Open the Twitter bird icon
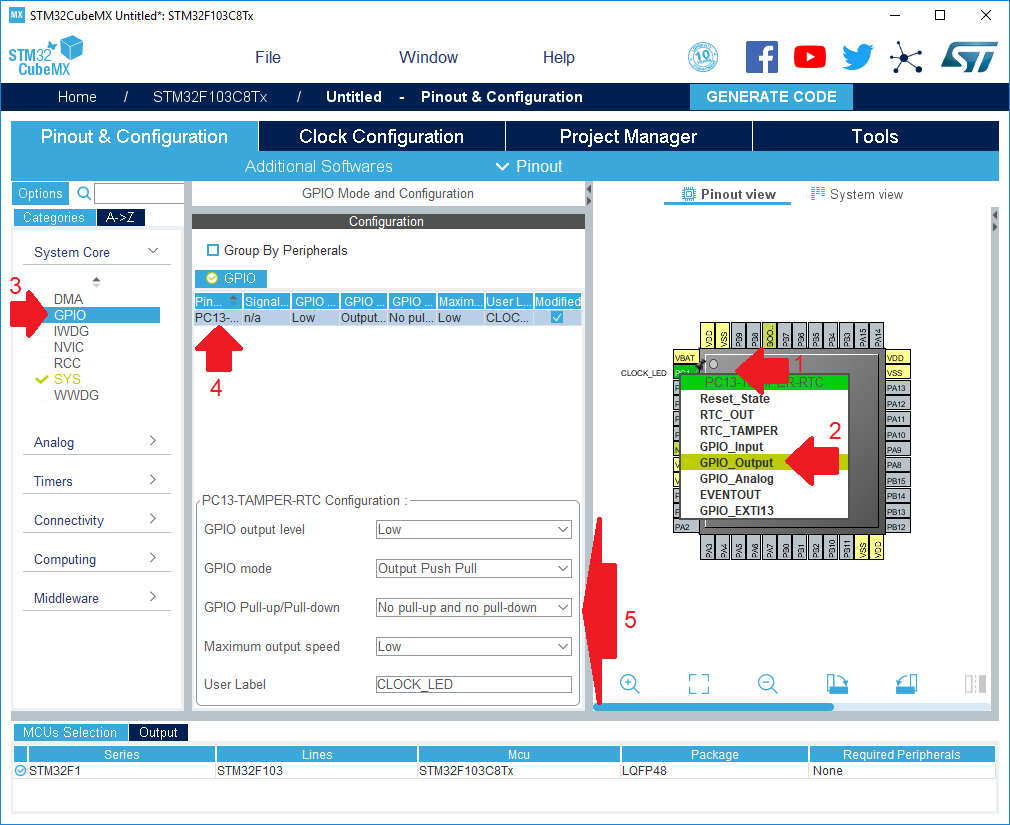This screenshot has height=825, width=1010. click(858, 57)
